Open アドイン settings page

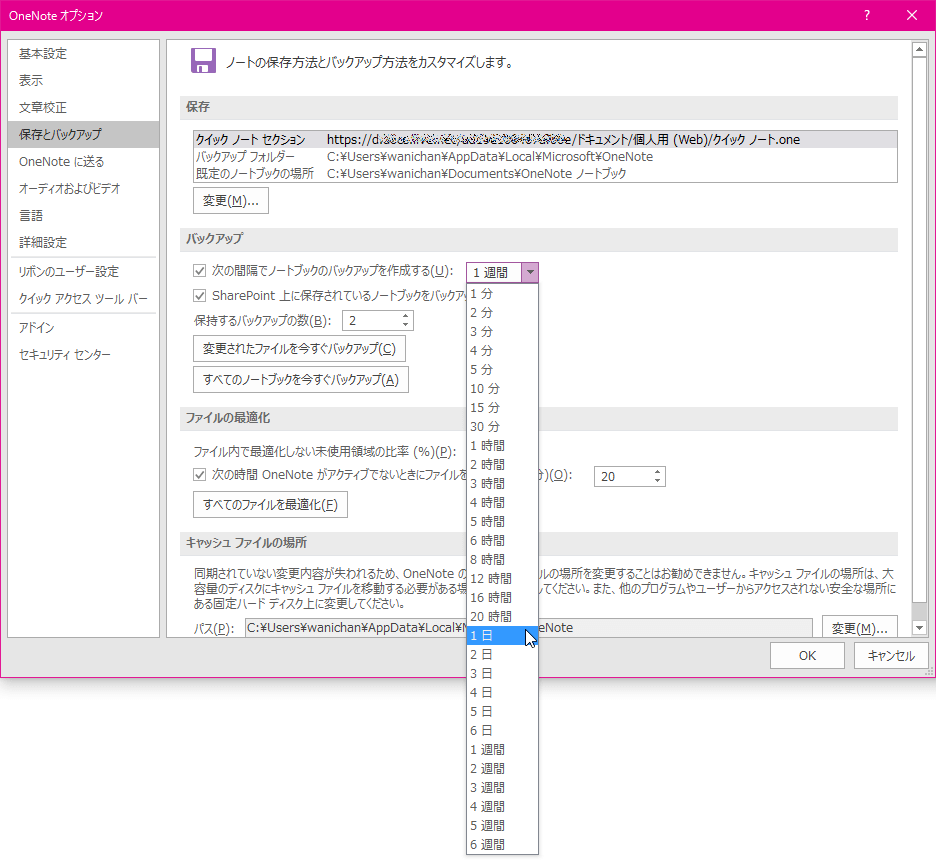pyautogui.click(x=84, y=328)
